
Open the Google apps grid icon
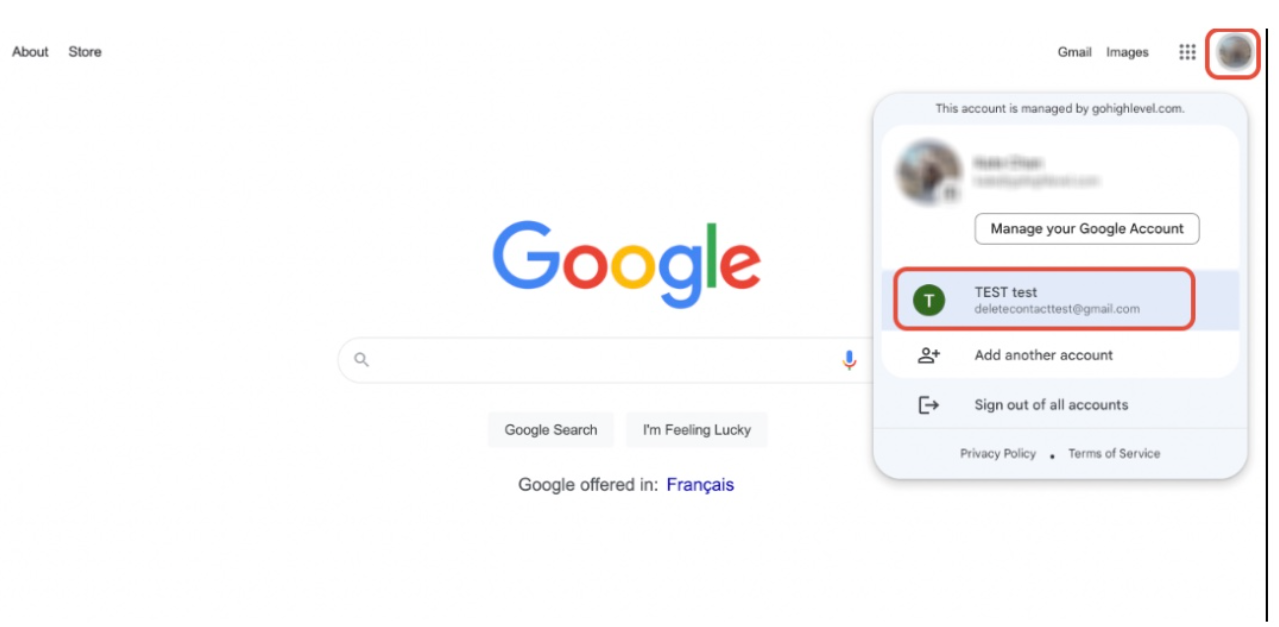(1187, 52)
